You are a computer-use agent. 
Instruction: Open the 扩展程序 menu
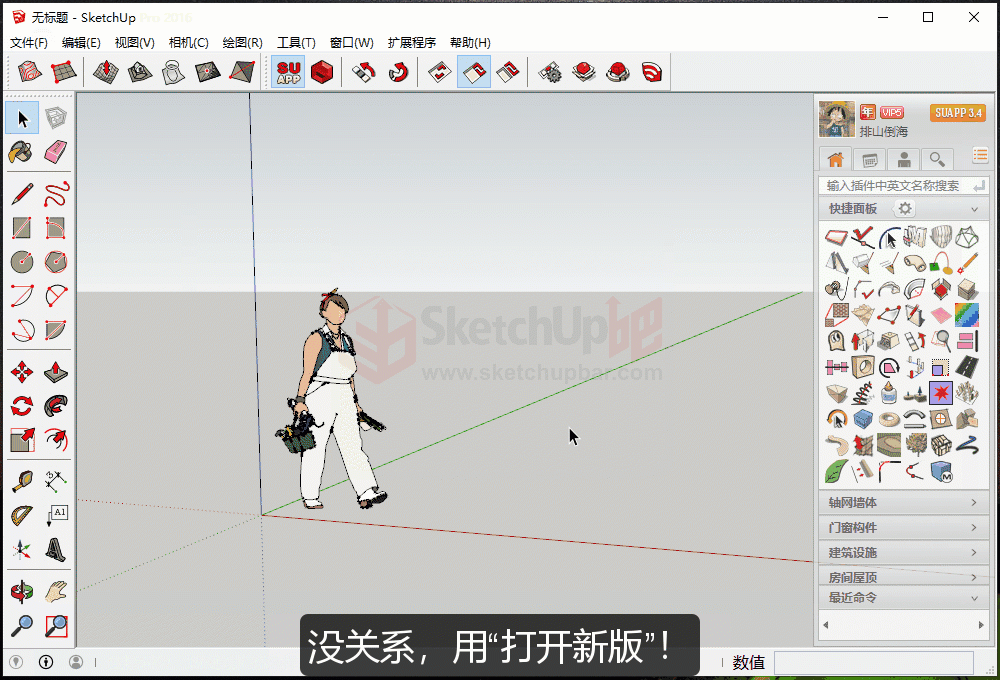(x=411, y=43)
